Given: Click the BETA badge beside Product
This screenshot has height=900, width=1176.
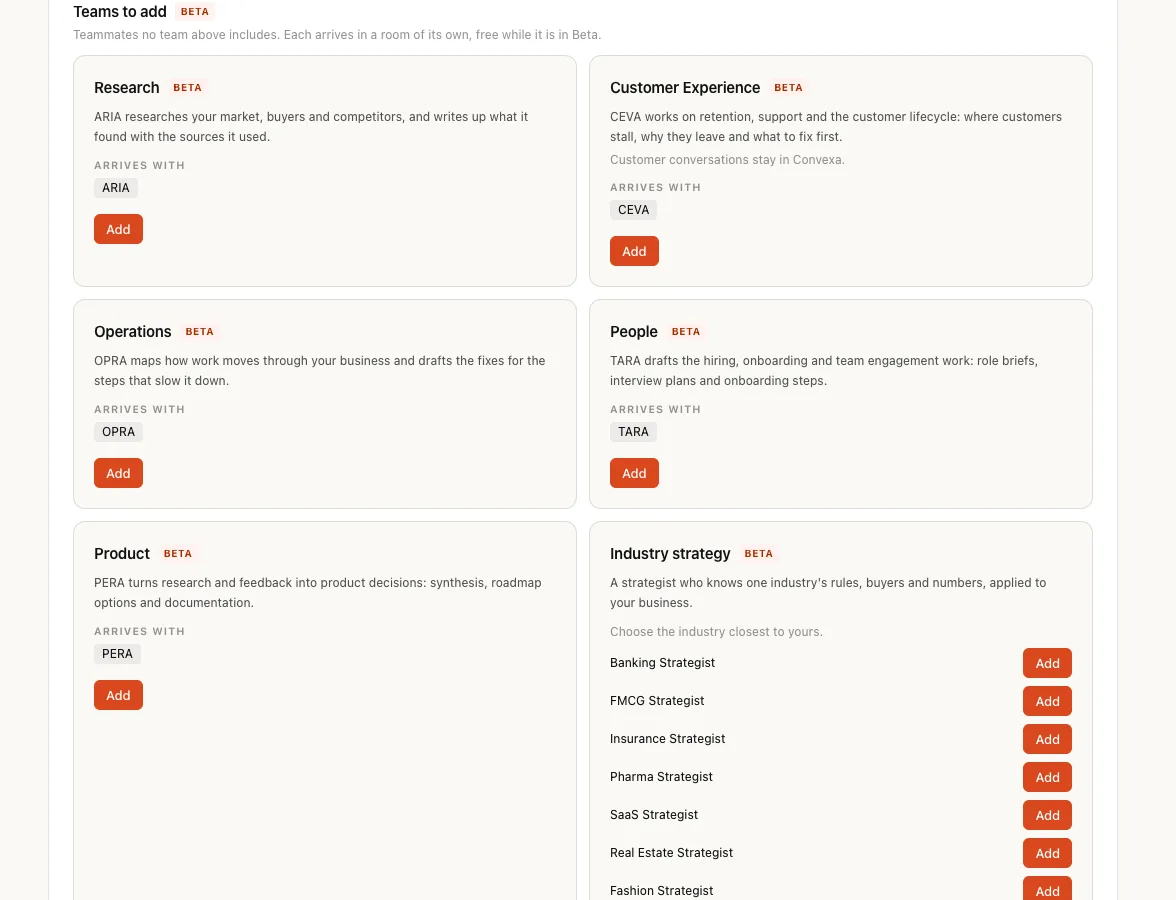Looking at the screenshot, I should [x=178, y=554].
